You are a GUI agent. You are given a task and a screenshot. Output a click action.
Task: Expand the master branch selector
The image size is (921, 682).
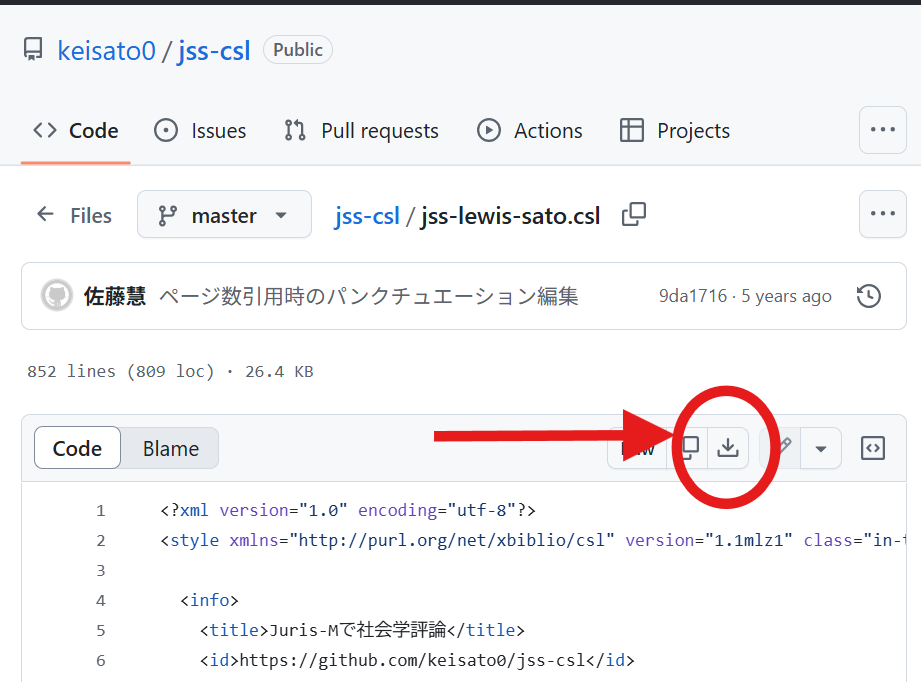click(224, 214)
